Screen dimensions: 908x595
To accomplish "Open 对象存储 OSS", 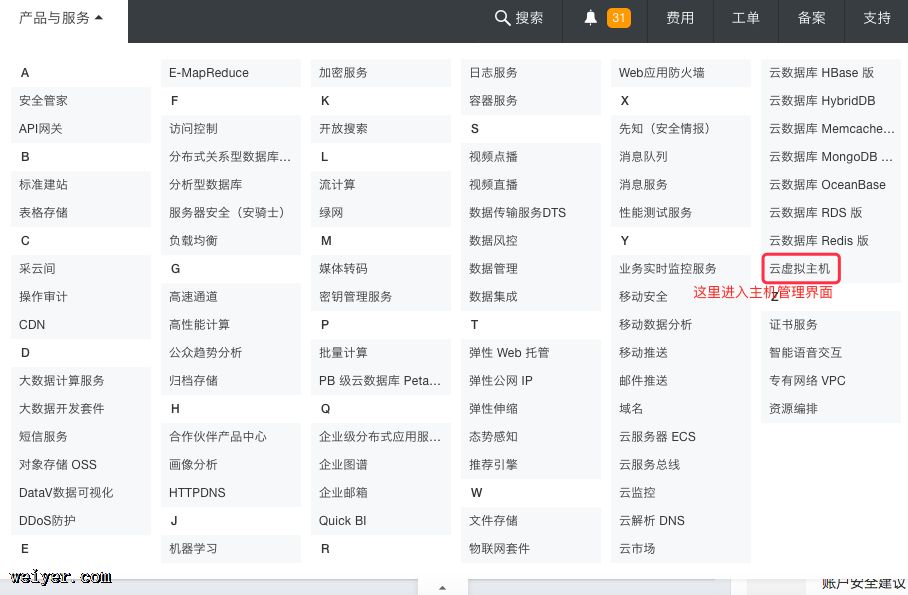I will [x=58, y=465].
